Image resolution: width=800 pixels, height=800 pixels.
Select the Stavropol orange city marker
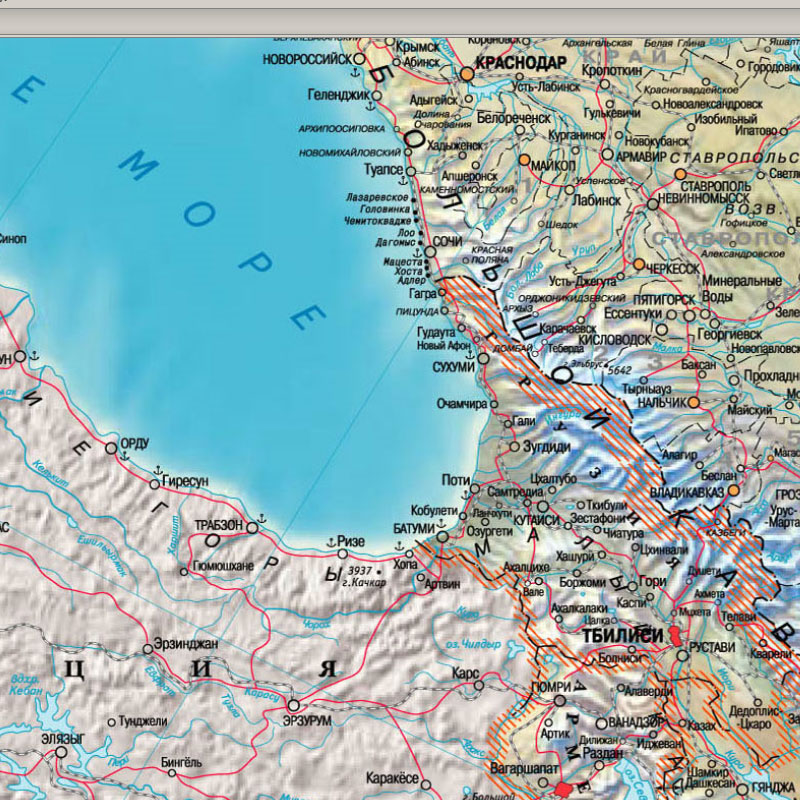click(680, 173)
